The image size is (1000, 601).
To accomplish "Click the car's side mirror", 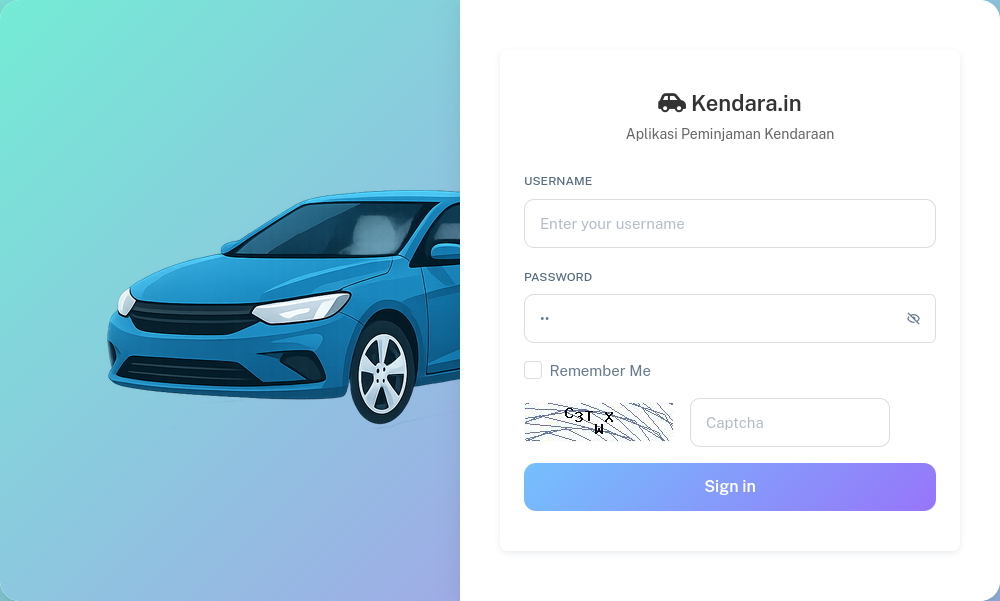I will (x=445, y=251).
